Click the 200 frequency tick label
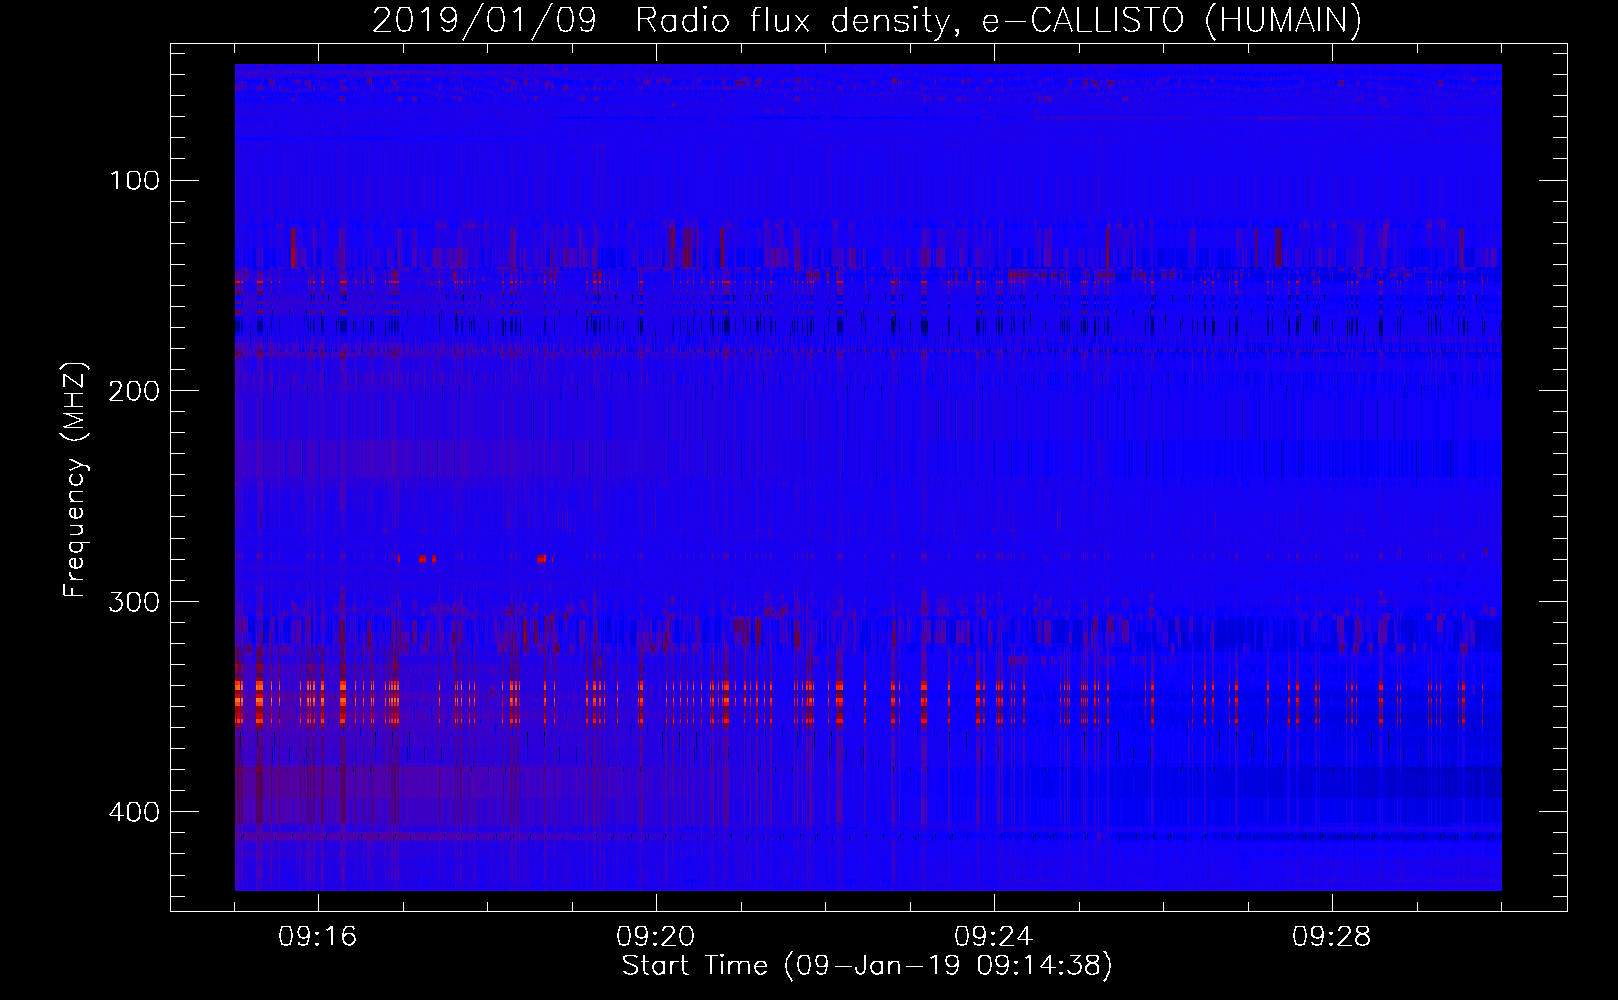The image size is (1618, 1000). [x=134, y=390]
